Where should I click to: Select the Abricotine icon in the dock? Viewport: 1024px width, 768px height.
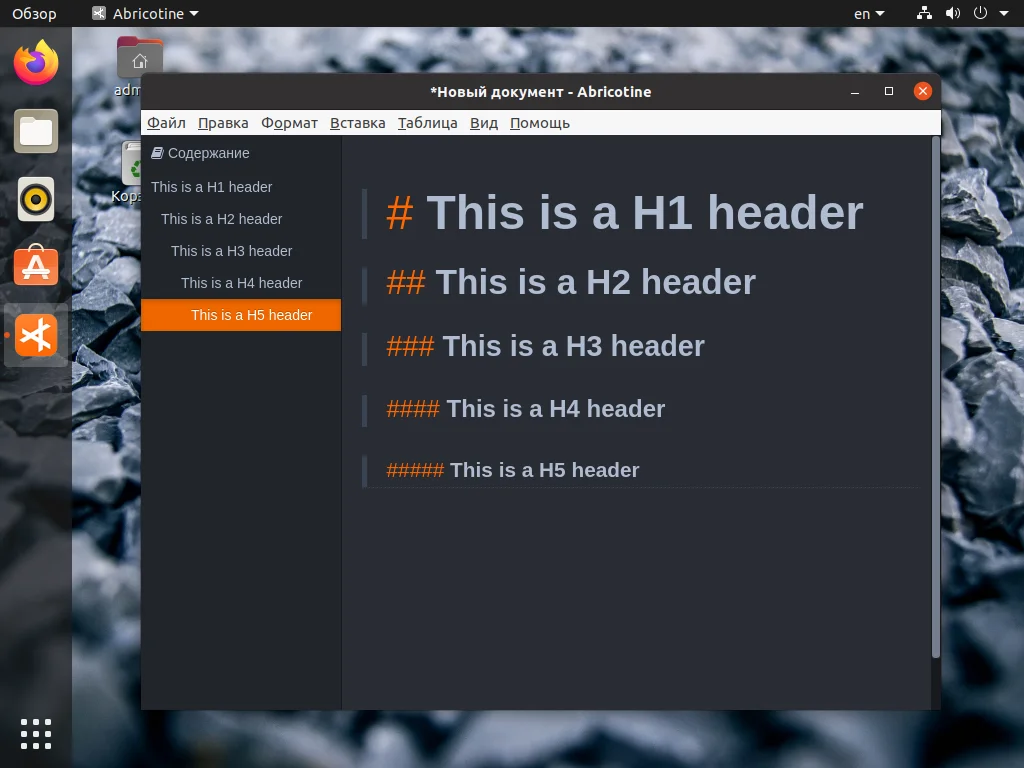[36, 335]
